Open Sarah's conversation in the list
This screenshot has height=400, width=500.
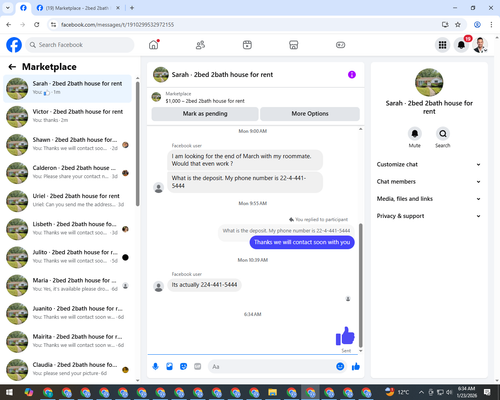click(67, 88)
